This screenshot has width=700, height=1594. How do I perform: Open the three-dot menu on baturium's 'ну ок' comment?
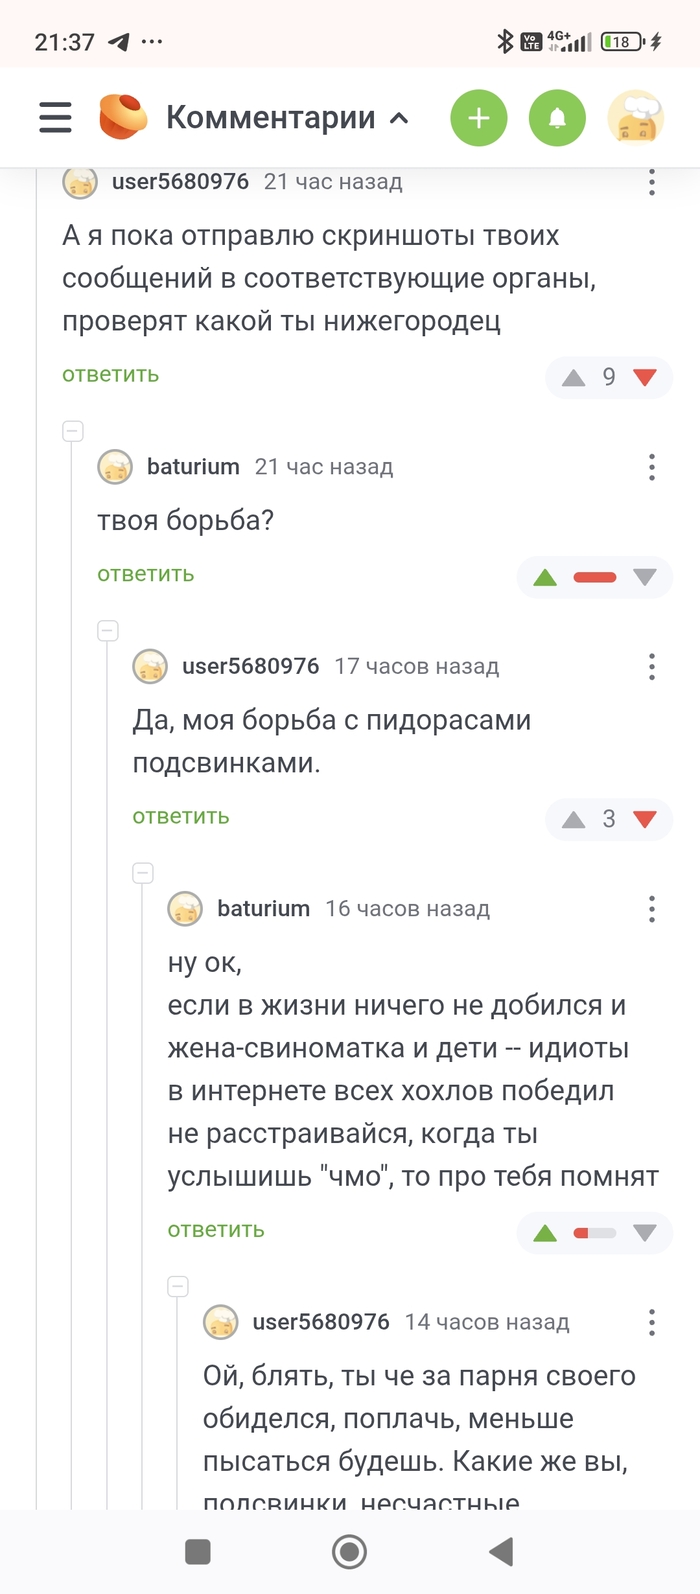pyautogui.click(x=651, y=909)
